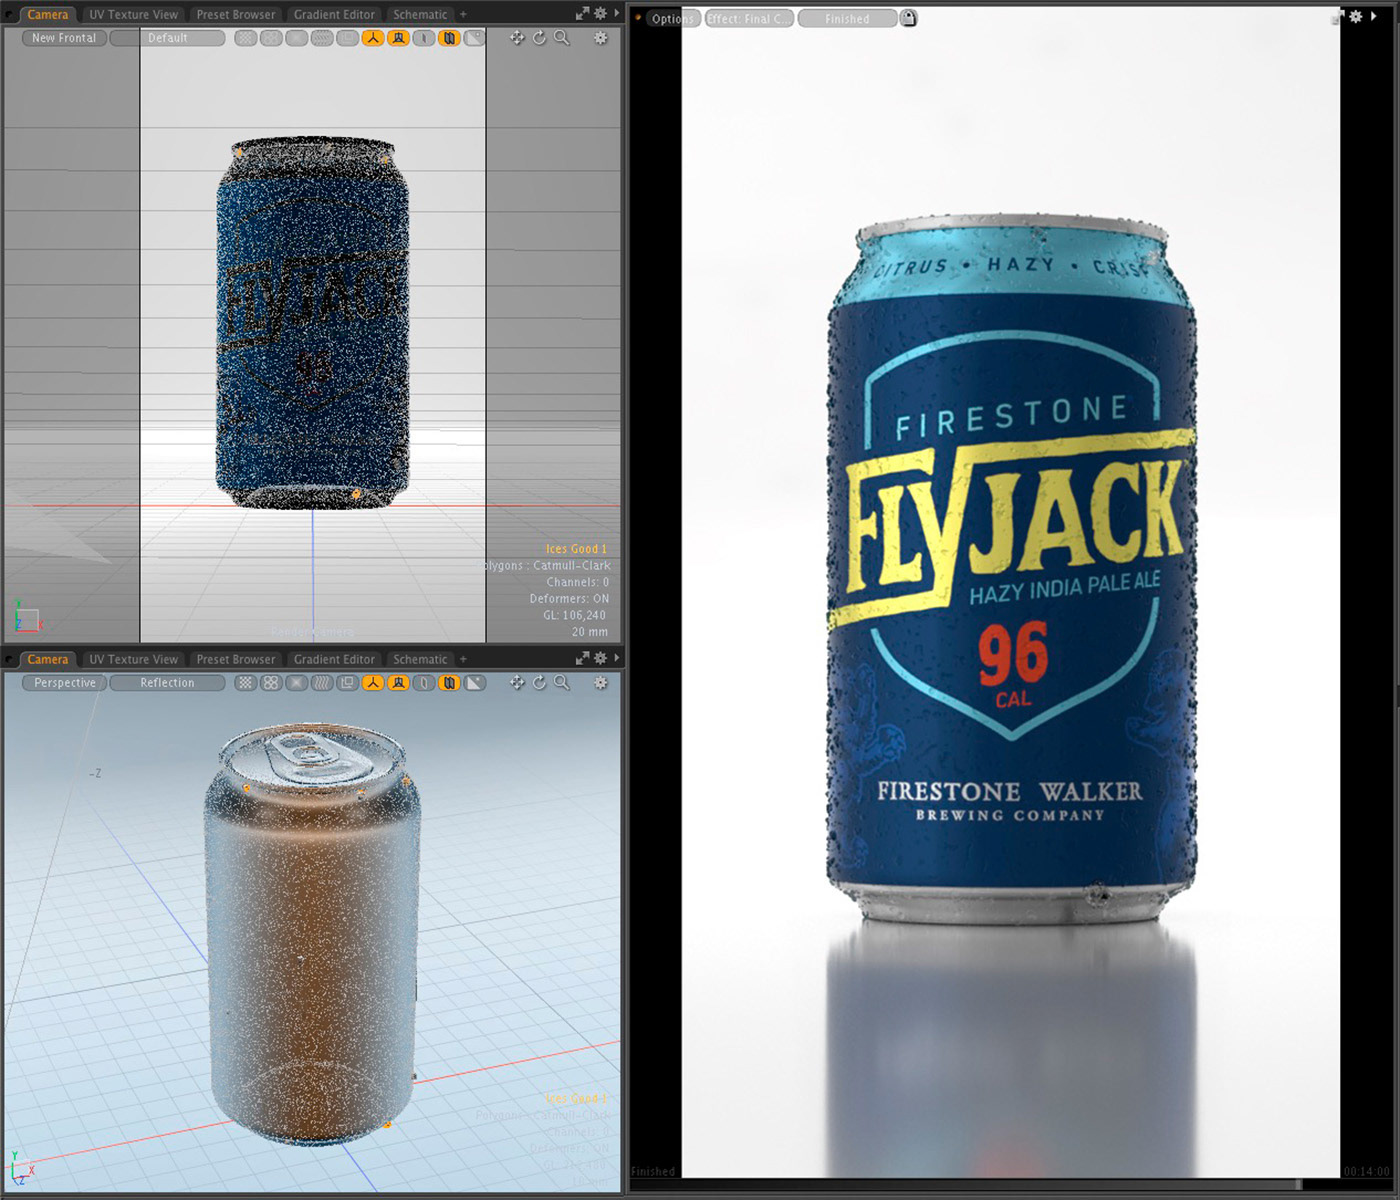Open Preset Browser tab in bottom viewport
This screenshot has width=1400, height=1200.
click(x=236, y=659)
